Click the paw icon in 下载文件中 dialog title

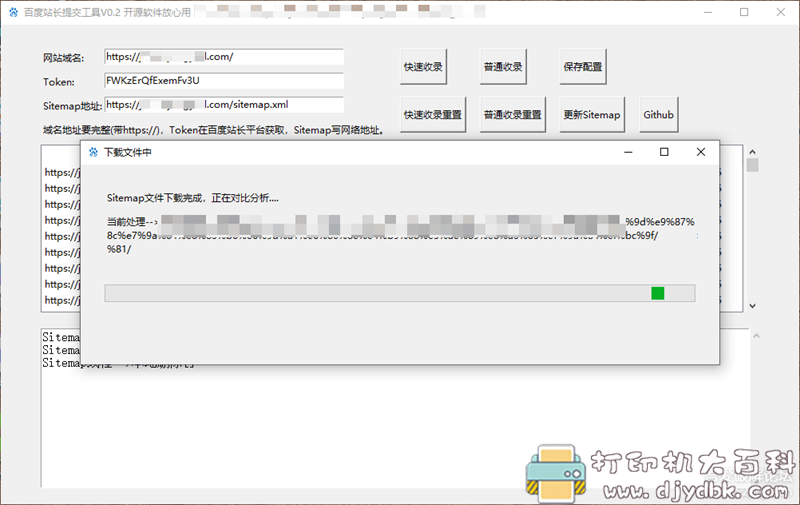93,152
